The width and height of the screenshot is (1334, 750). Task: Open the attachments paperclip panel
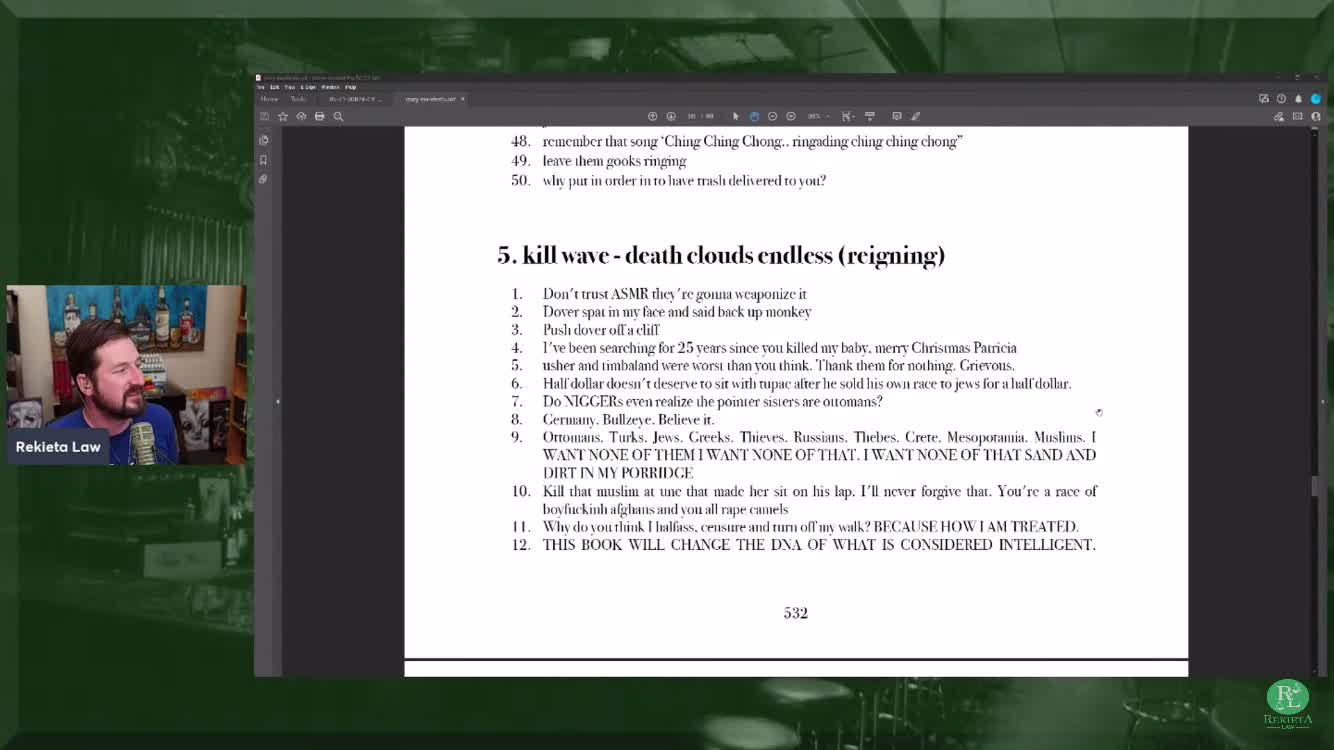click(264, 179)
